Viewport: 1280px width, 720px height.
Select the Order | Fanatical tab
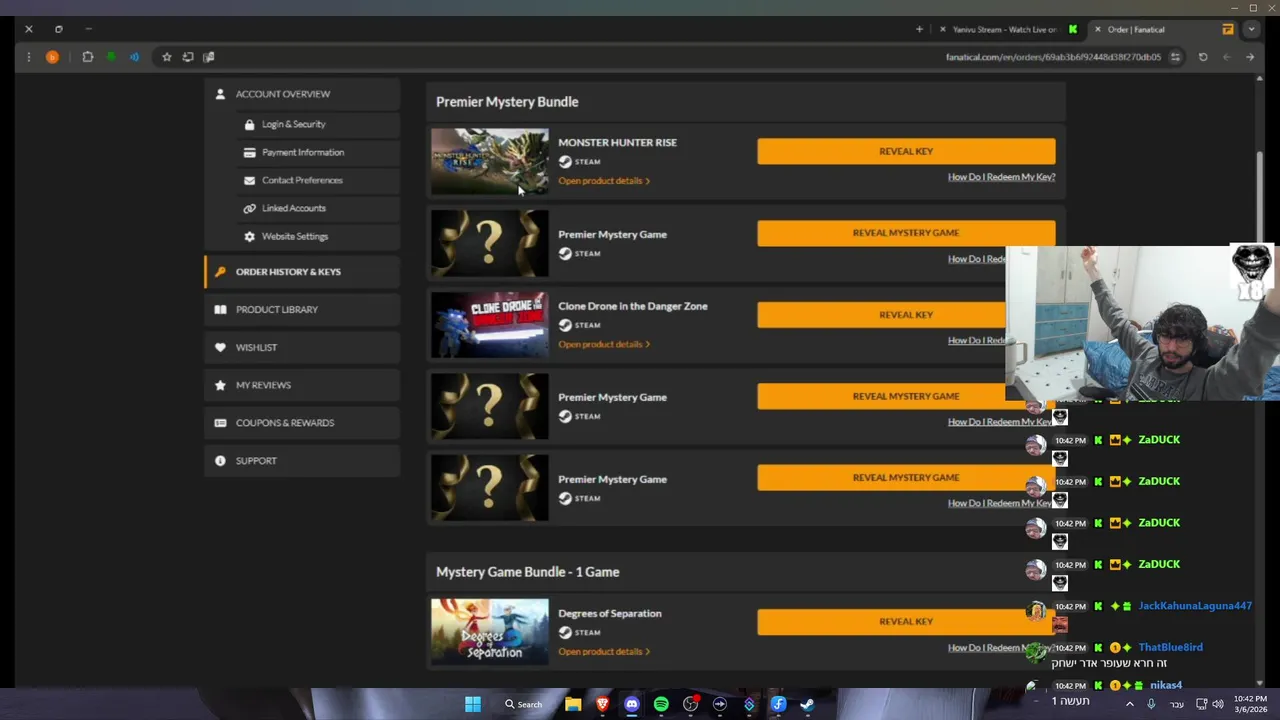click(x=1164, y=29)
